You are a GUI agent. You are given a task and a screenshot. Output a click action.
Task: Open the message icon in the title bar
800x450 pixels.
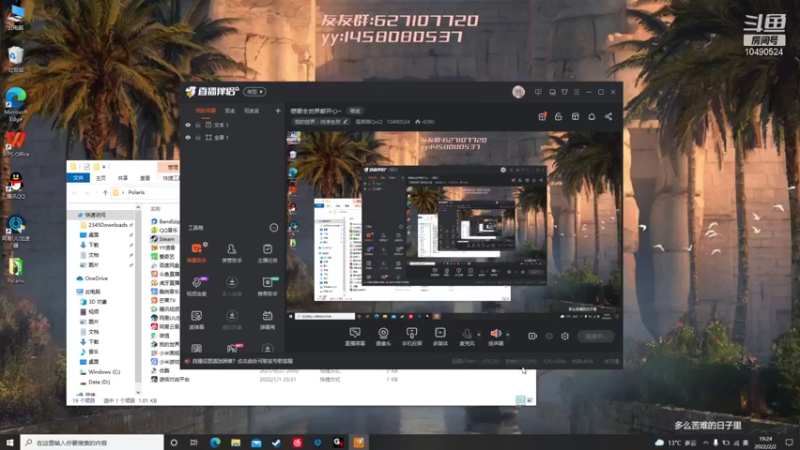(x=538, y=92)
